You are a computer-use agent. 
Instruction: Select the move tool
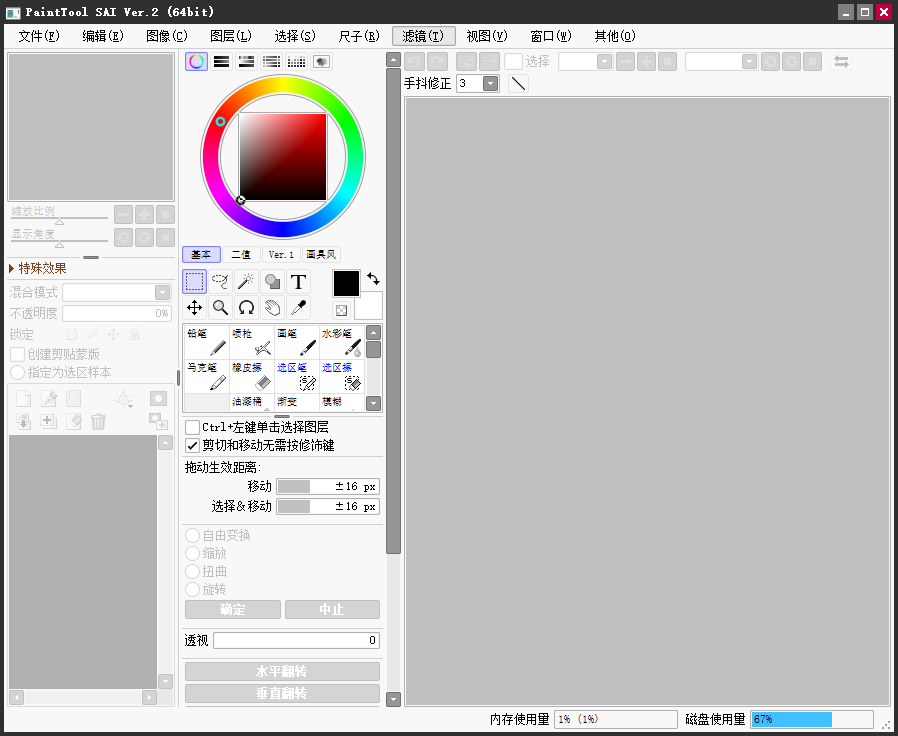(x=195, y=308)
